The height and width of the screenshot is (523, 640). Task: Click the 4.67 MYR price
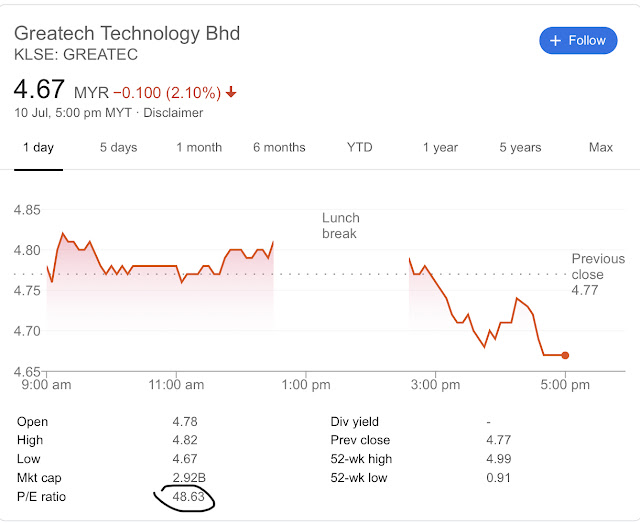(x=40, y=88)
